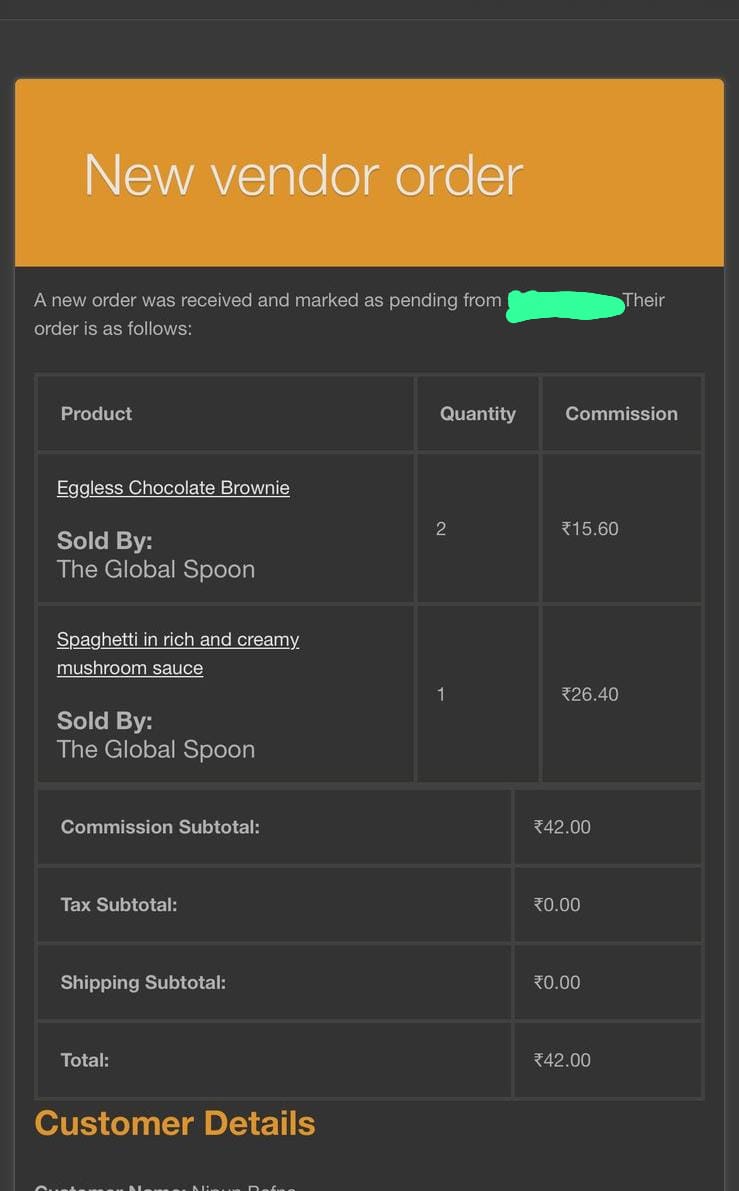
Task: Click the Tax Subtotal label
Action: coord(119,905)
